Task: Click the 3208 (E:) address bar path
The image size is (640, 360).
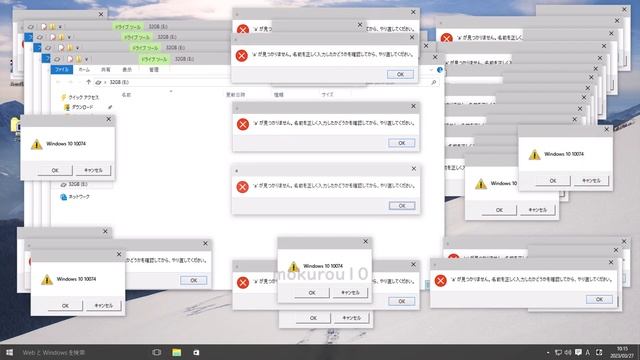Action: tap(119, 82)
